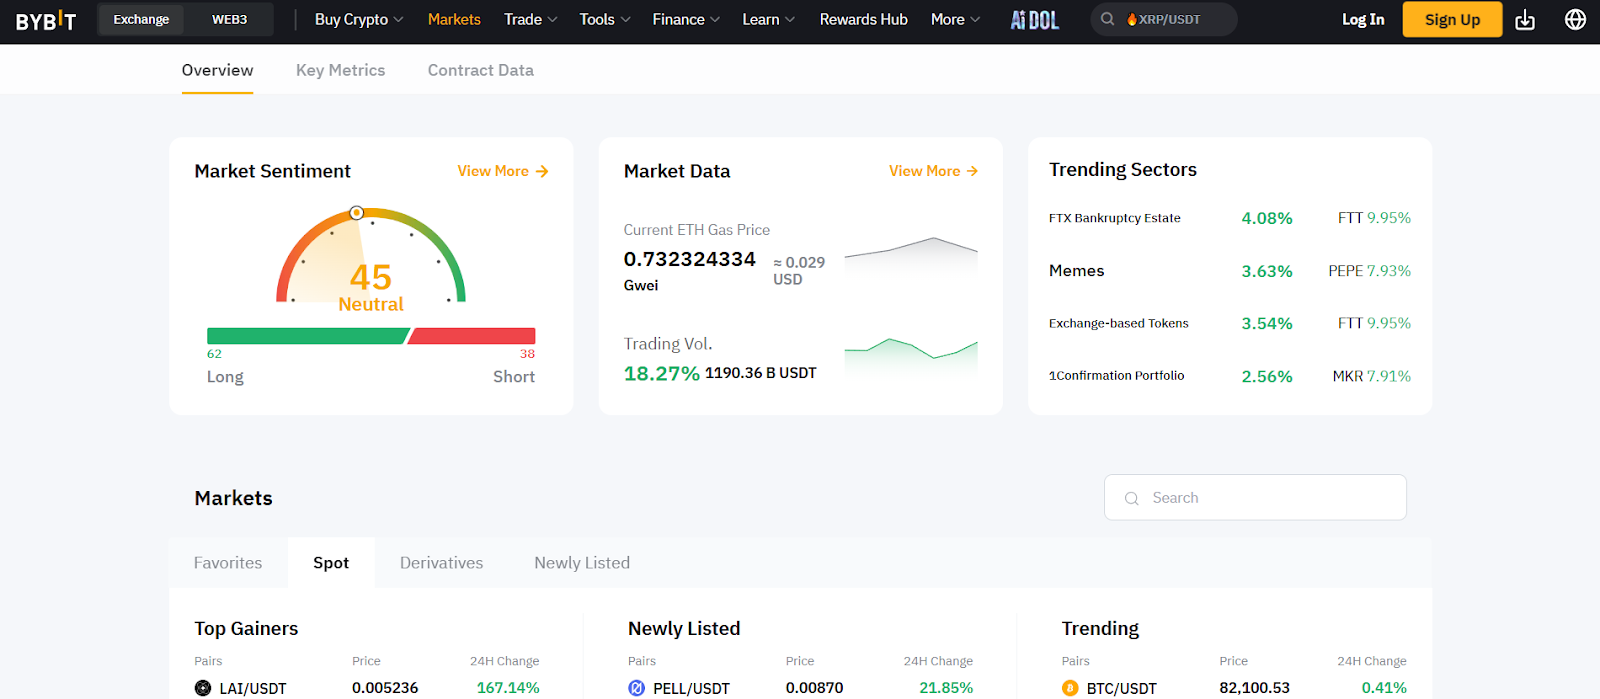This screenshot has height=699, width=1600.
Task: Click the green Long ratio bar
Action: coord(308,336)
